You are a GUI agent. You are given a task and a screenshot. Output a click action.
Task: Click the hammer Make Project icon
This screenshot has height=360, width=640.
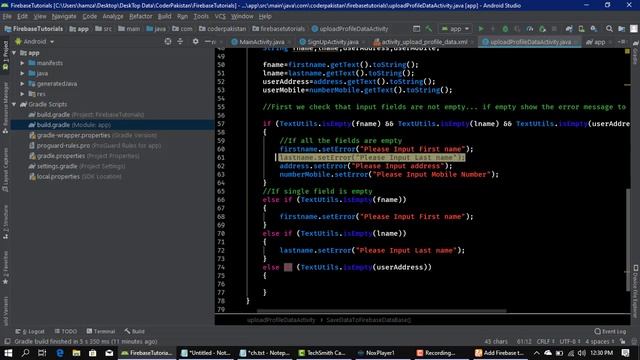(x=429, y=29)
